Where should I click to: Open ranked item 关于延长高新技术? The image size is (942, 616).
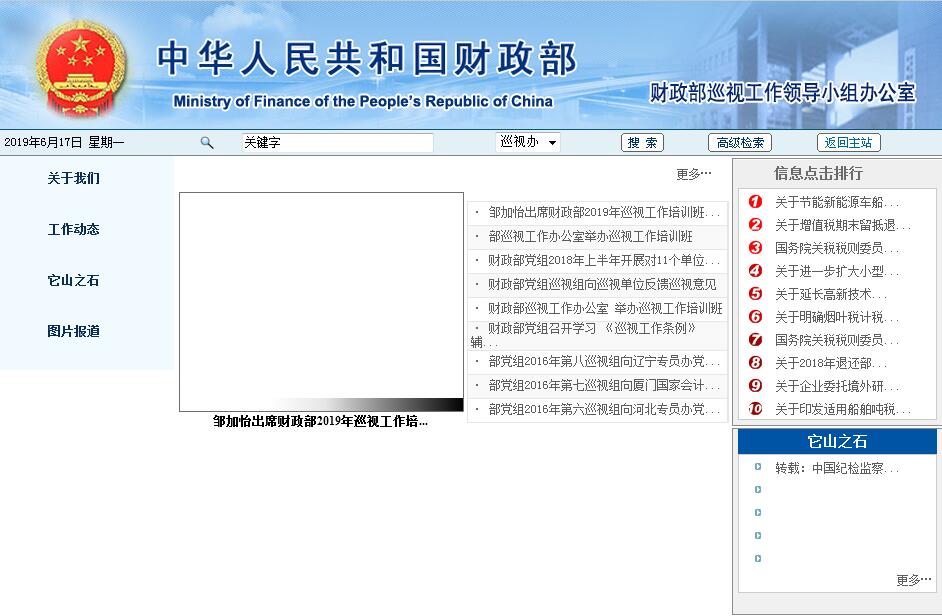point(830,294)
